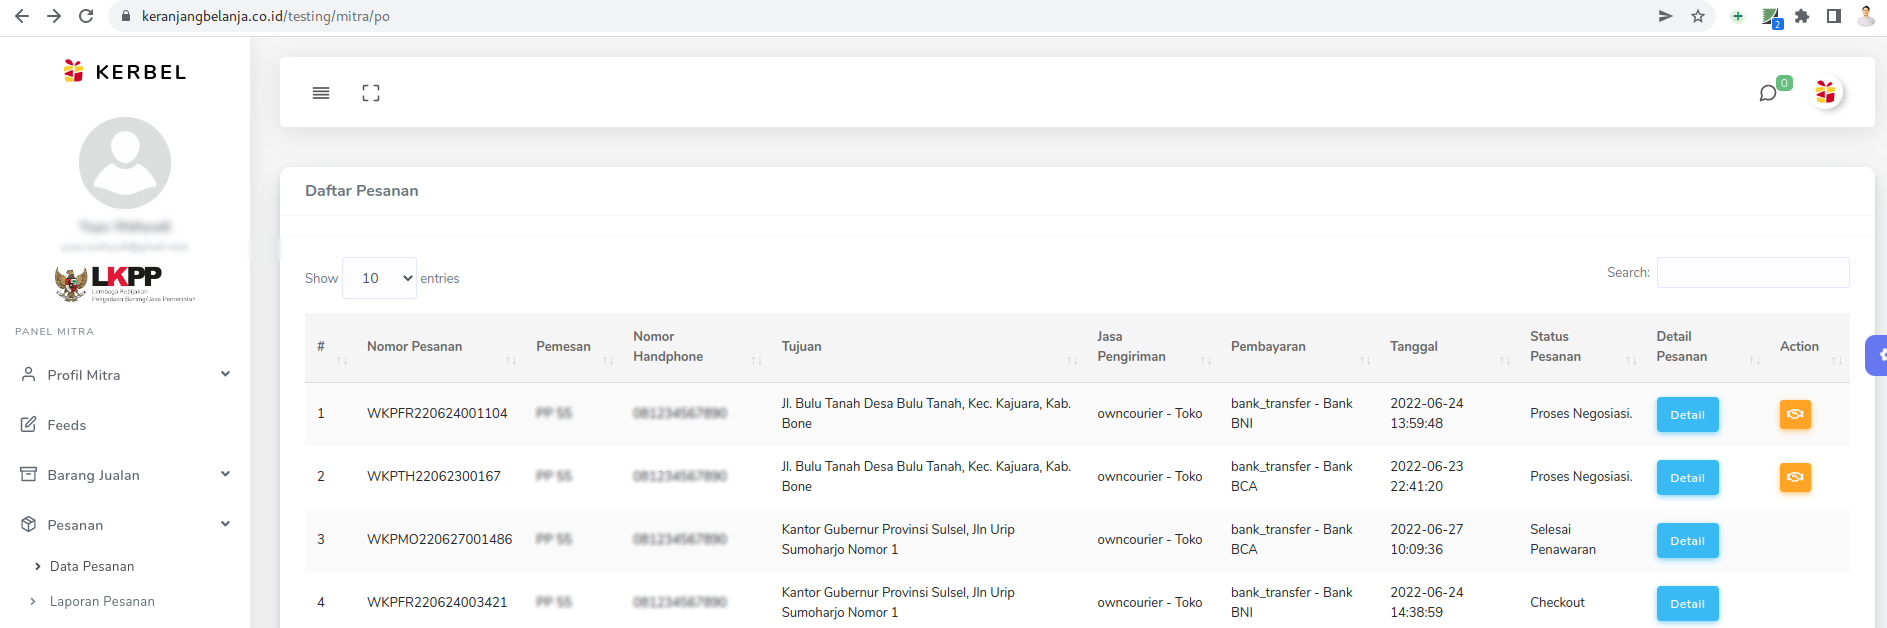Expand the Barang Jualan menu

[125, 475]
